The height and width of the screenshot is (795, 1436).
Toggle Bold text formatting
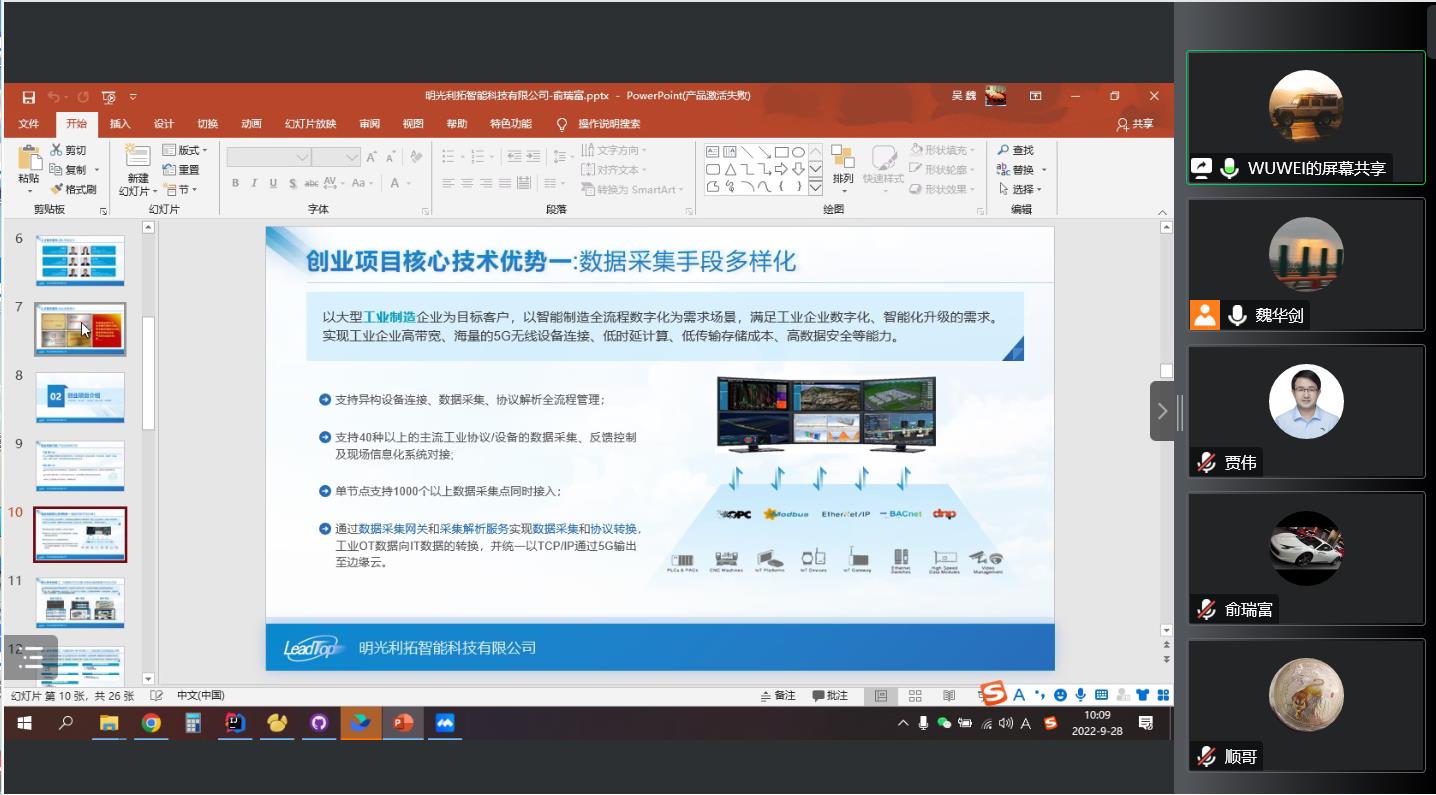click(235, 183)
